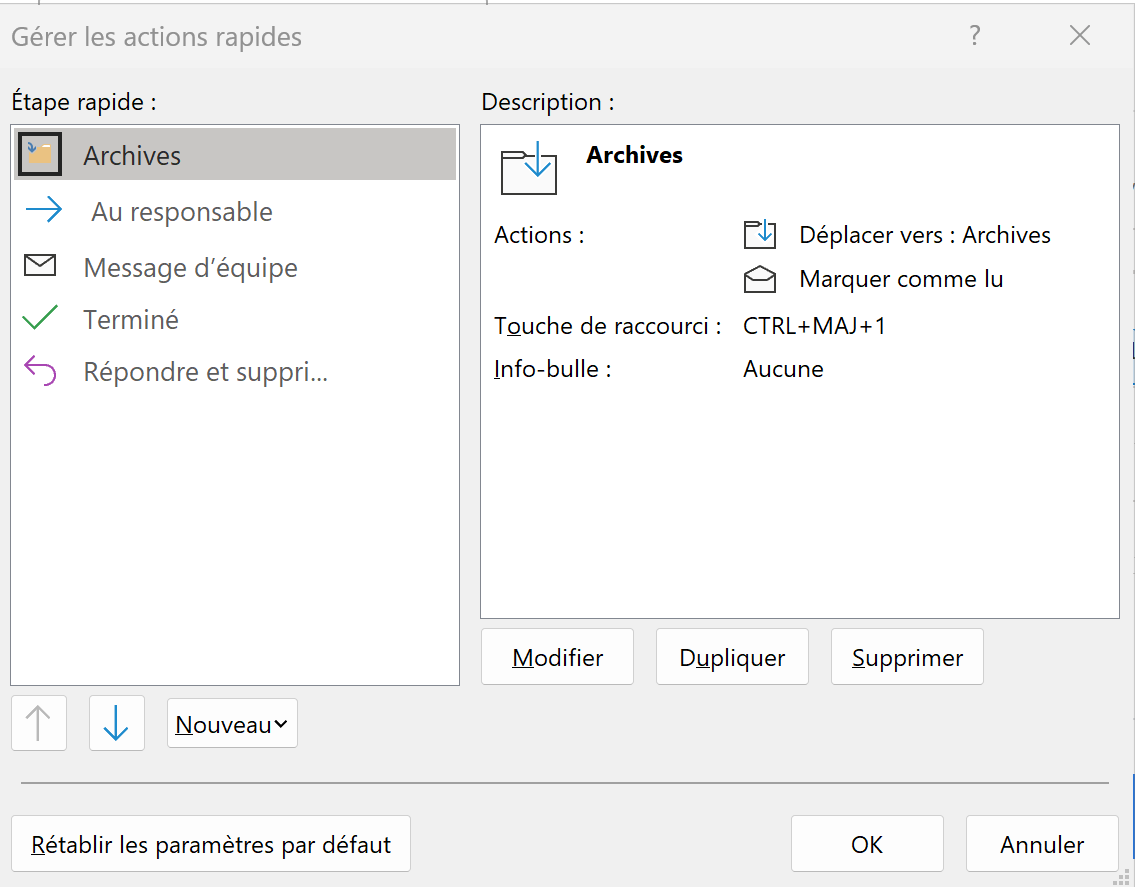Click Rétablir les paramètres par défaut

211,844
